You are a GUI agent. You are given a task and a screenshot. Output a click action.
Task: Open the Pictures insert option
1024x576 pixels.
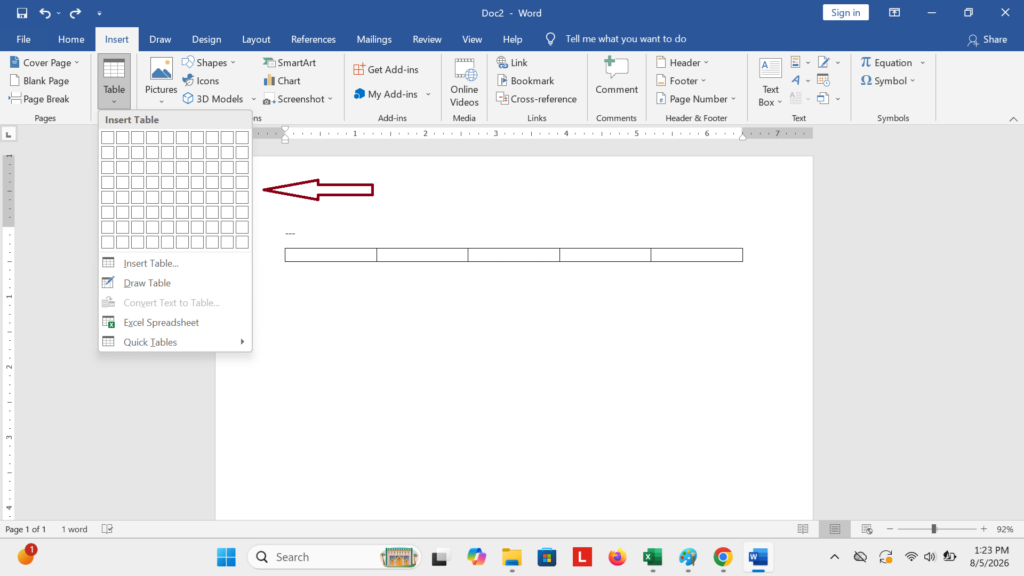(161, 81)
